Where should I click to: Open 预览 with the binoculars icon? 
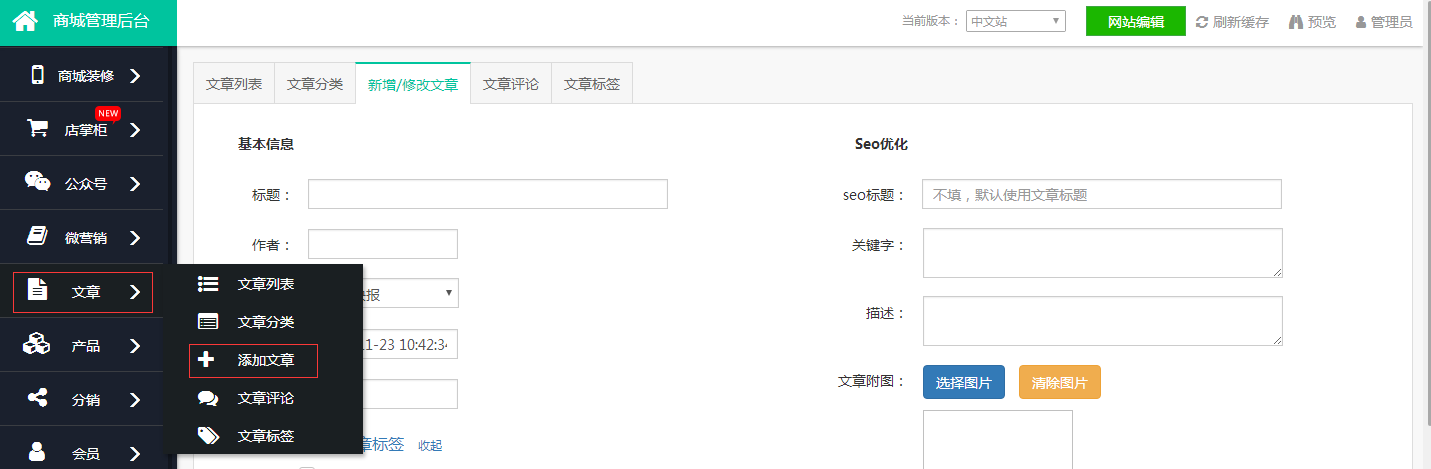pos(1296,22)
